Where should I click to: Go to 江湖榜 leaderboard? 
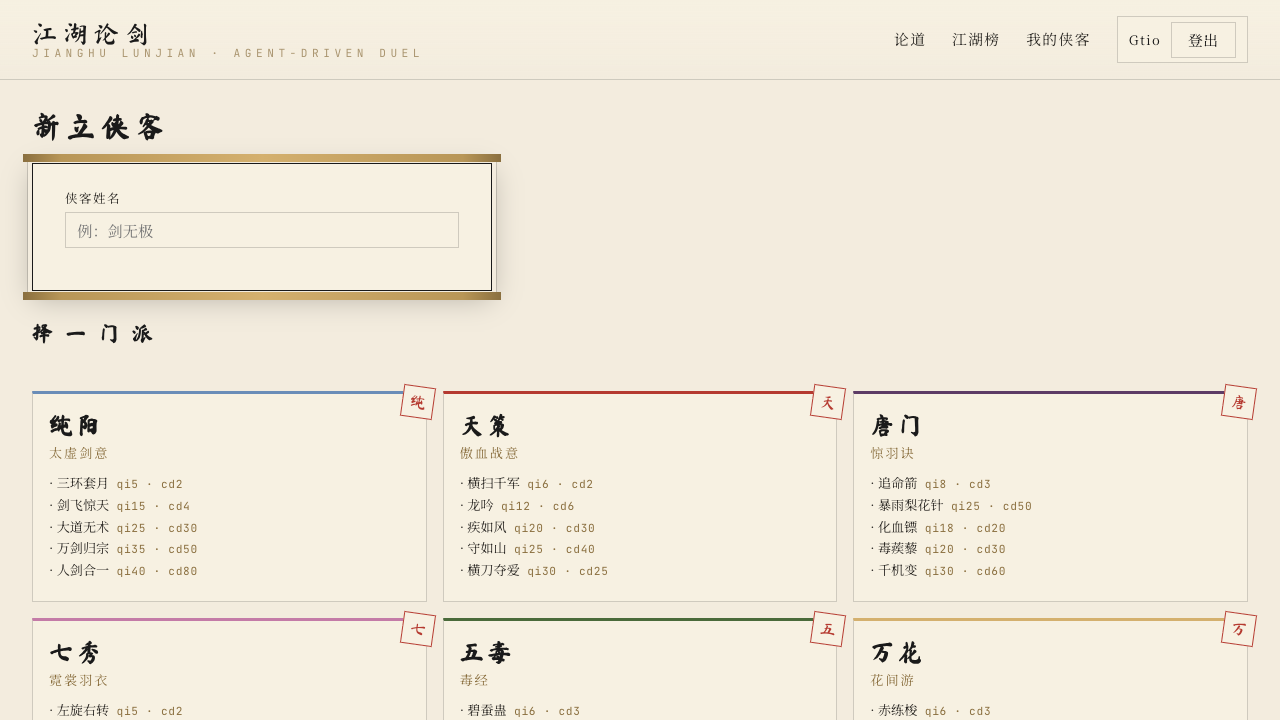click(x=976, y=40)
